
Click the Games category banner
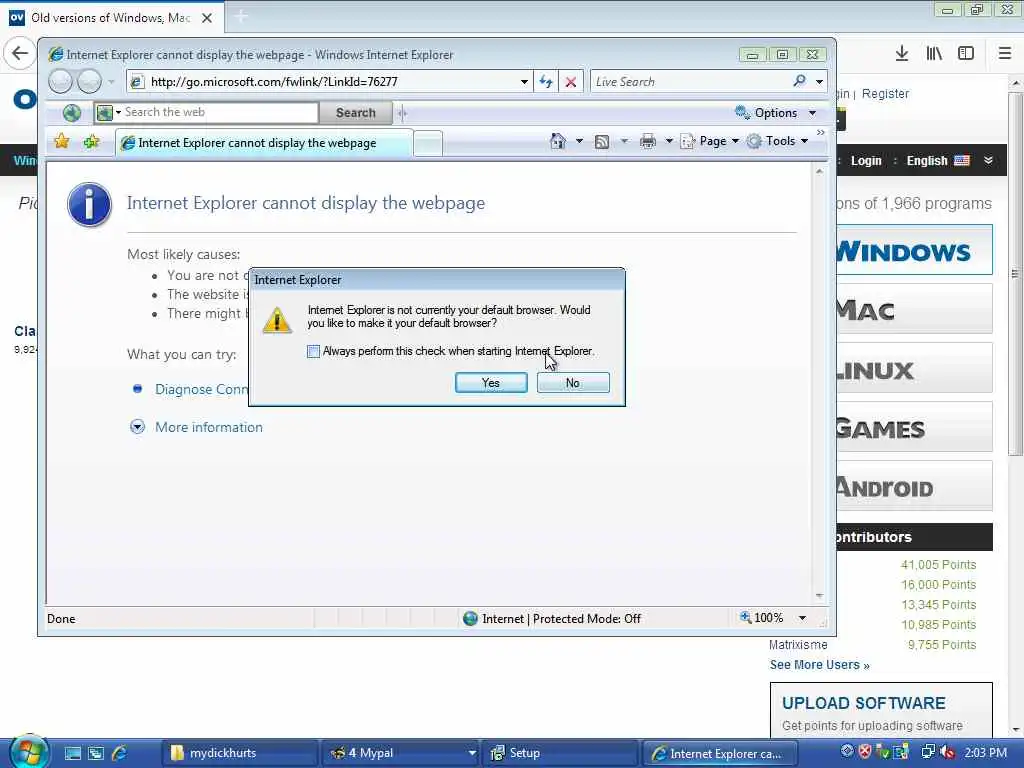(914, 427)
